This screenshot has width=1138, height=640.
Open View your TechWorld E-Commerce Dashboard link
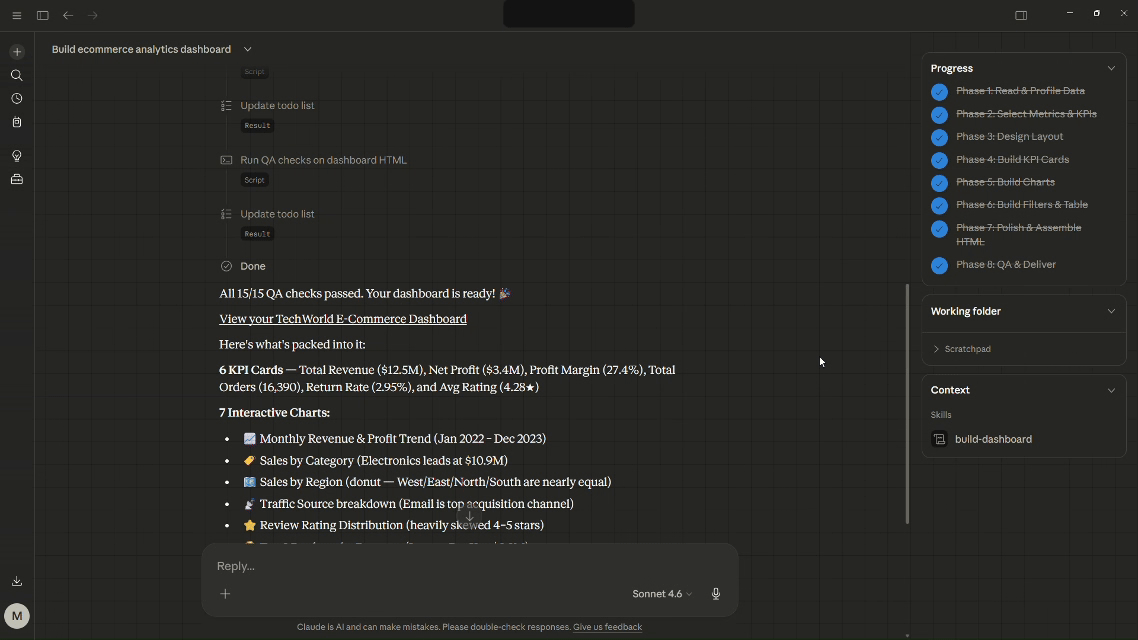(x=343, y=319)
